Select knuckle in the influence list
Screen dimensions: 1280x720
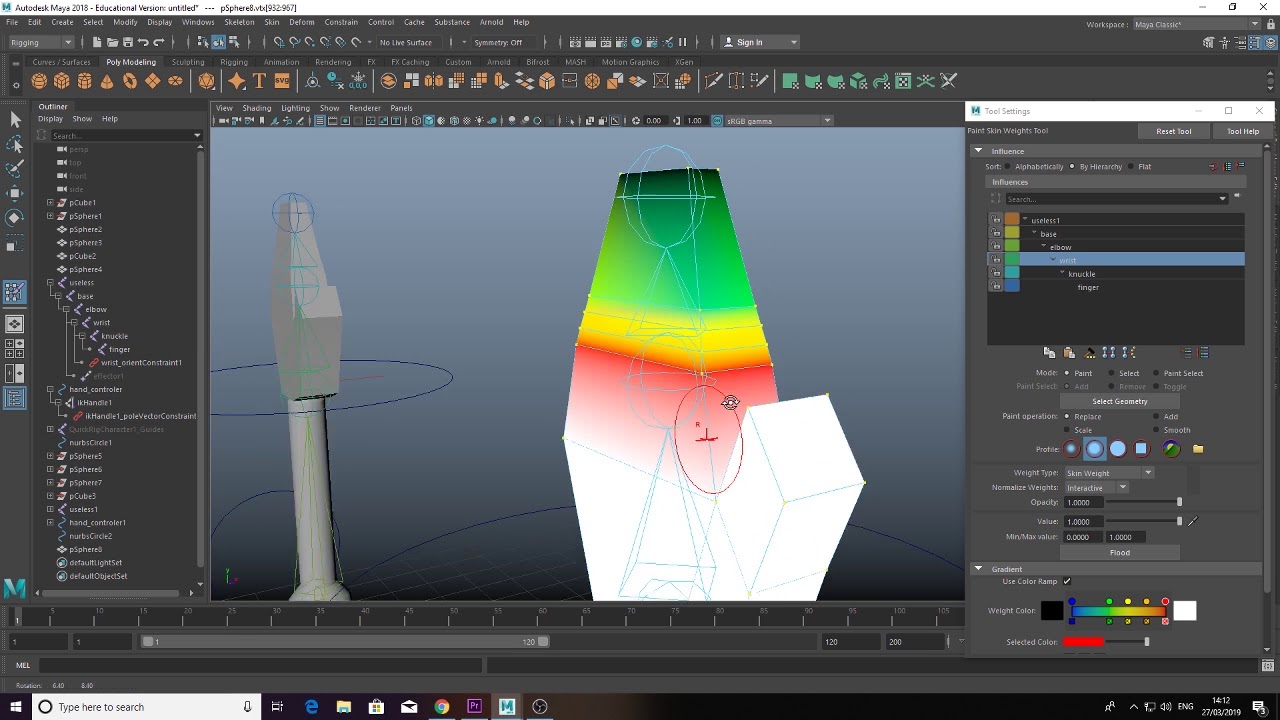click(1081, 274)
